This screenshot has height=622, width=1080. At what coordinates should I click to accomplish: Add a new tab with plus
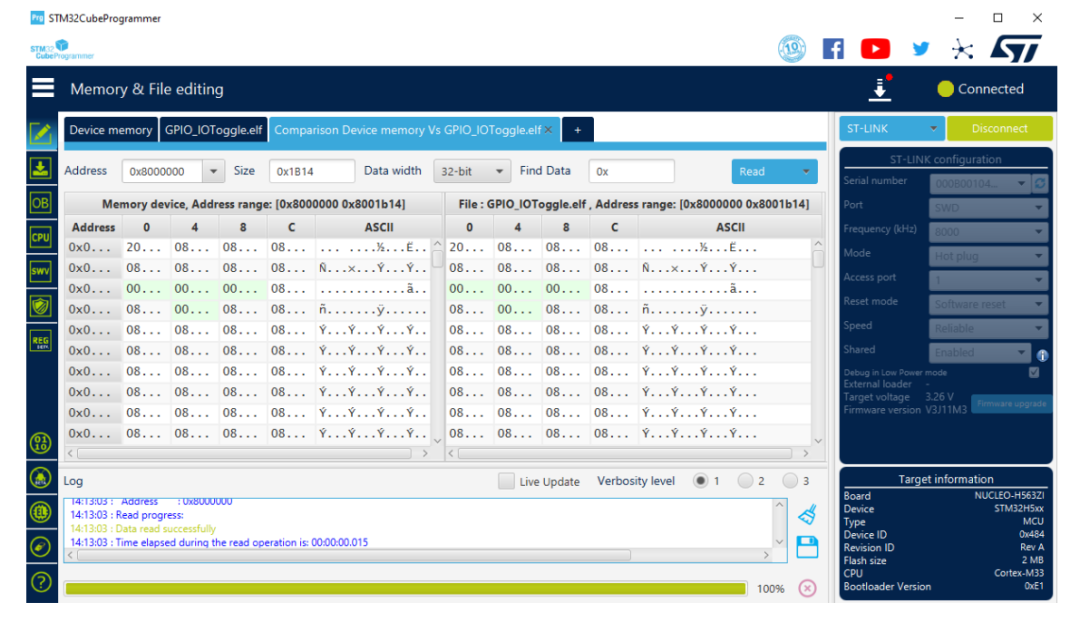577,129
